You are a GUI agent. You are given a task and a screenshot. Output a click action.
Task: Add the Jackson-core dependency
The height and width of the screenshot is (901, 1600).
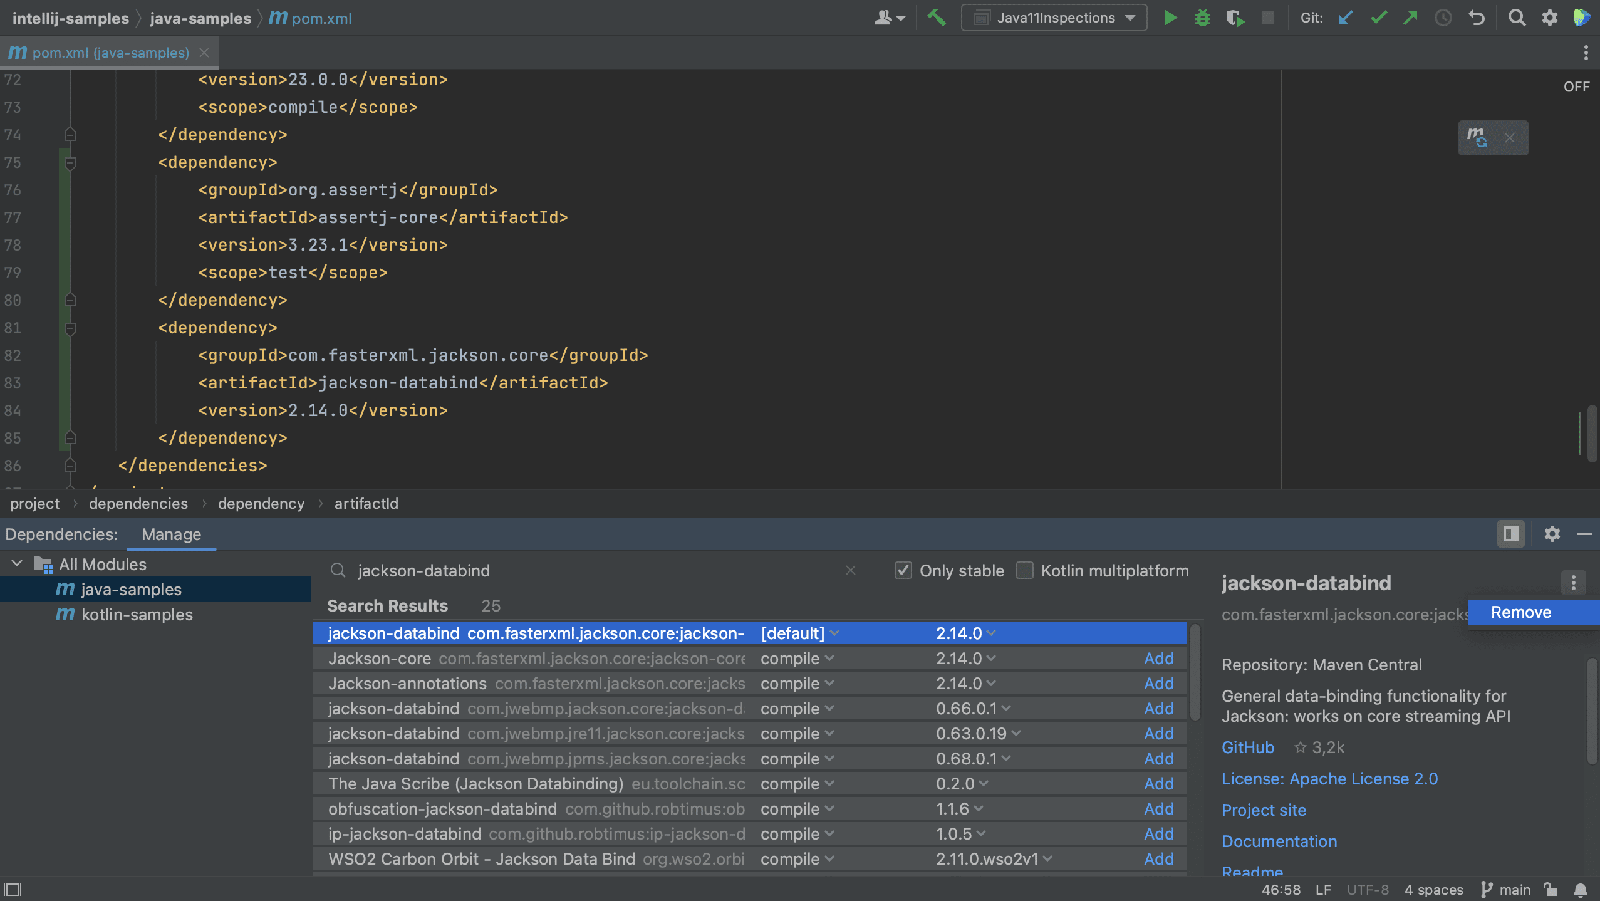pyautogui.click(x=1159, y=658)
